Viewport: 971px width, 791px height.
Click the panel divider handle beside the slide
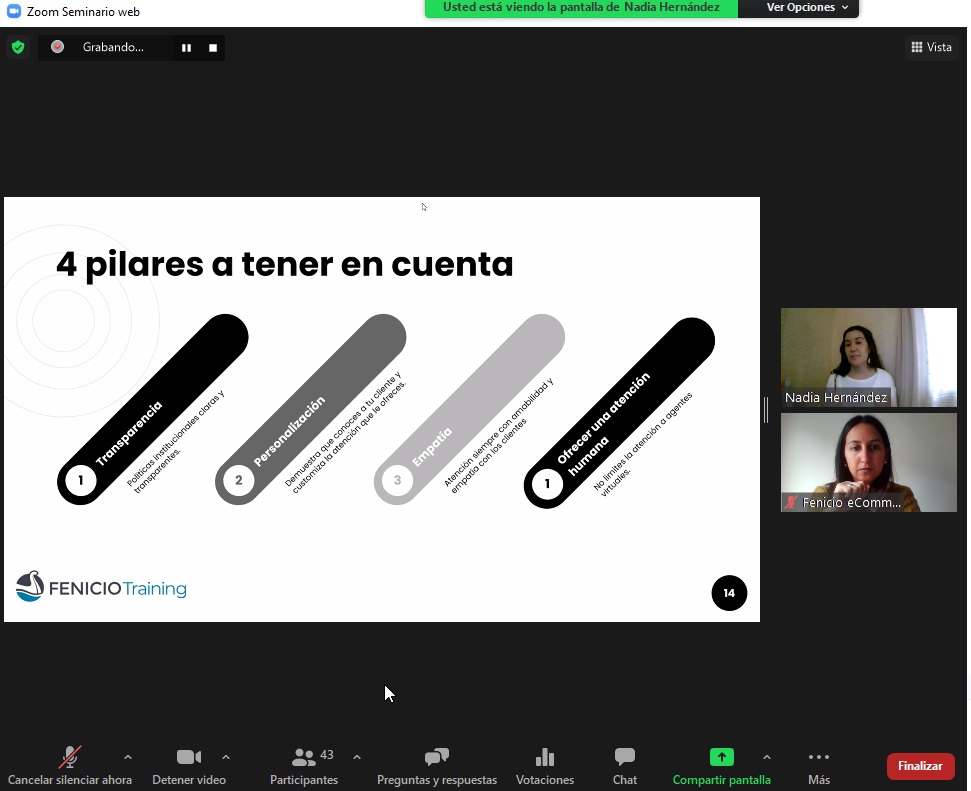(x=767, y=409)
